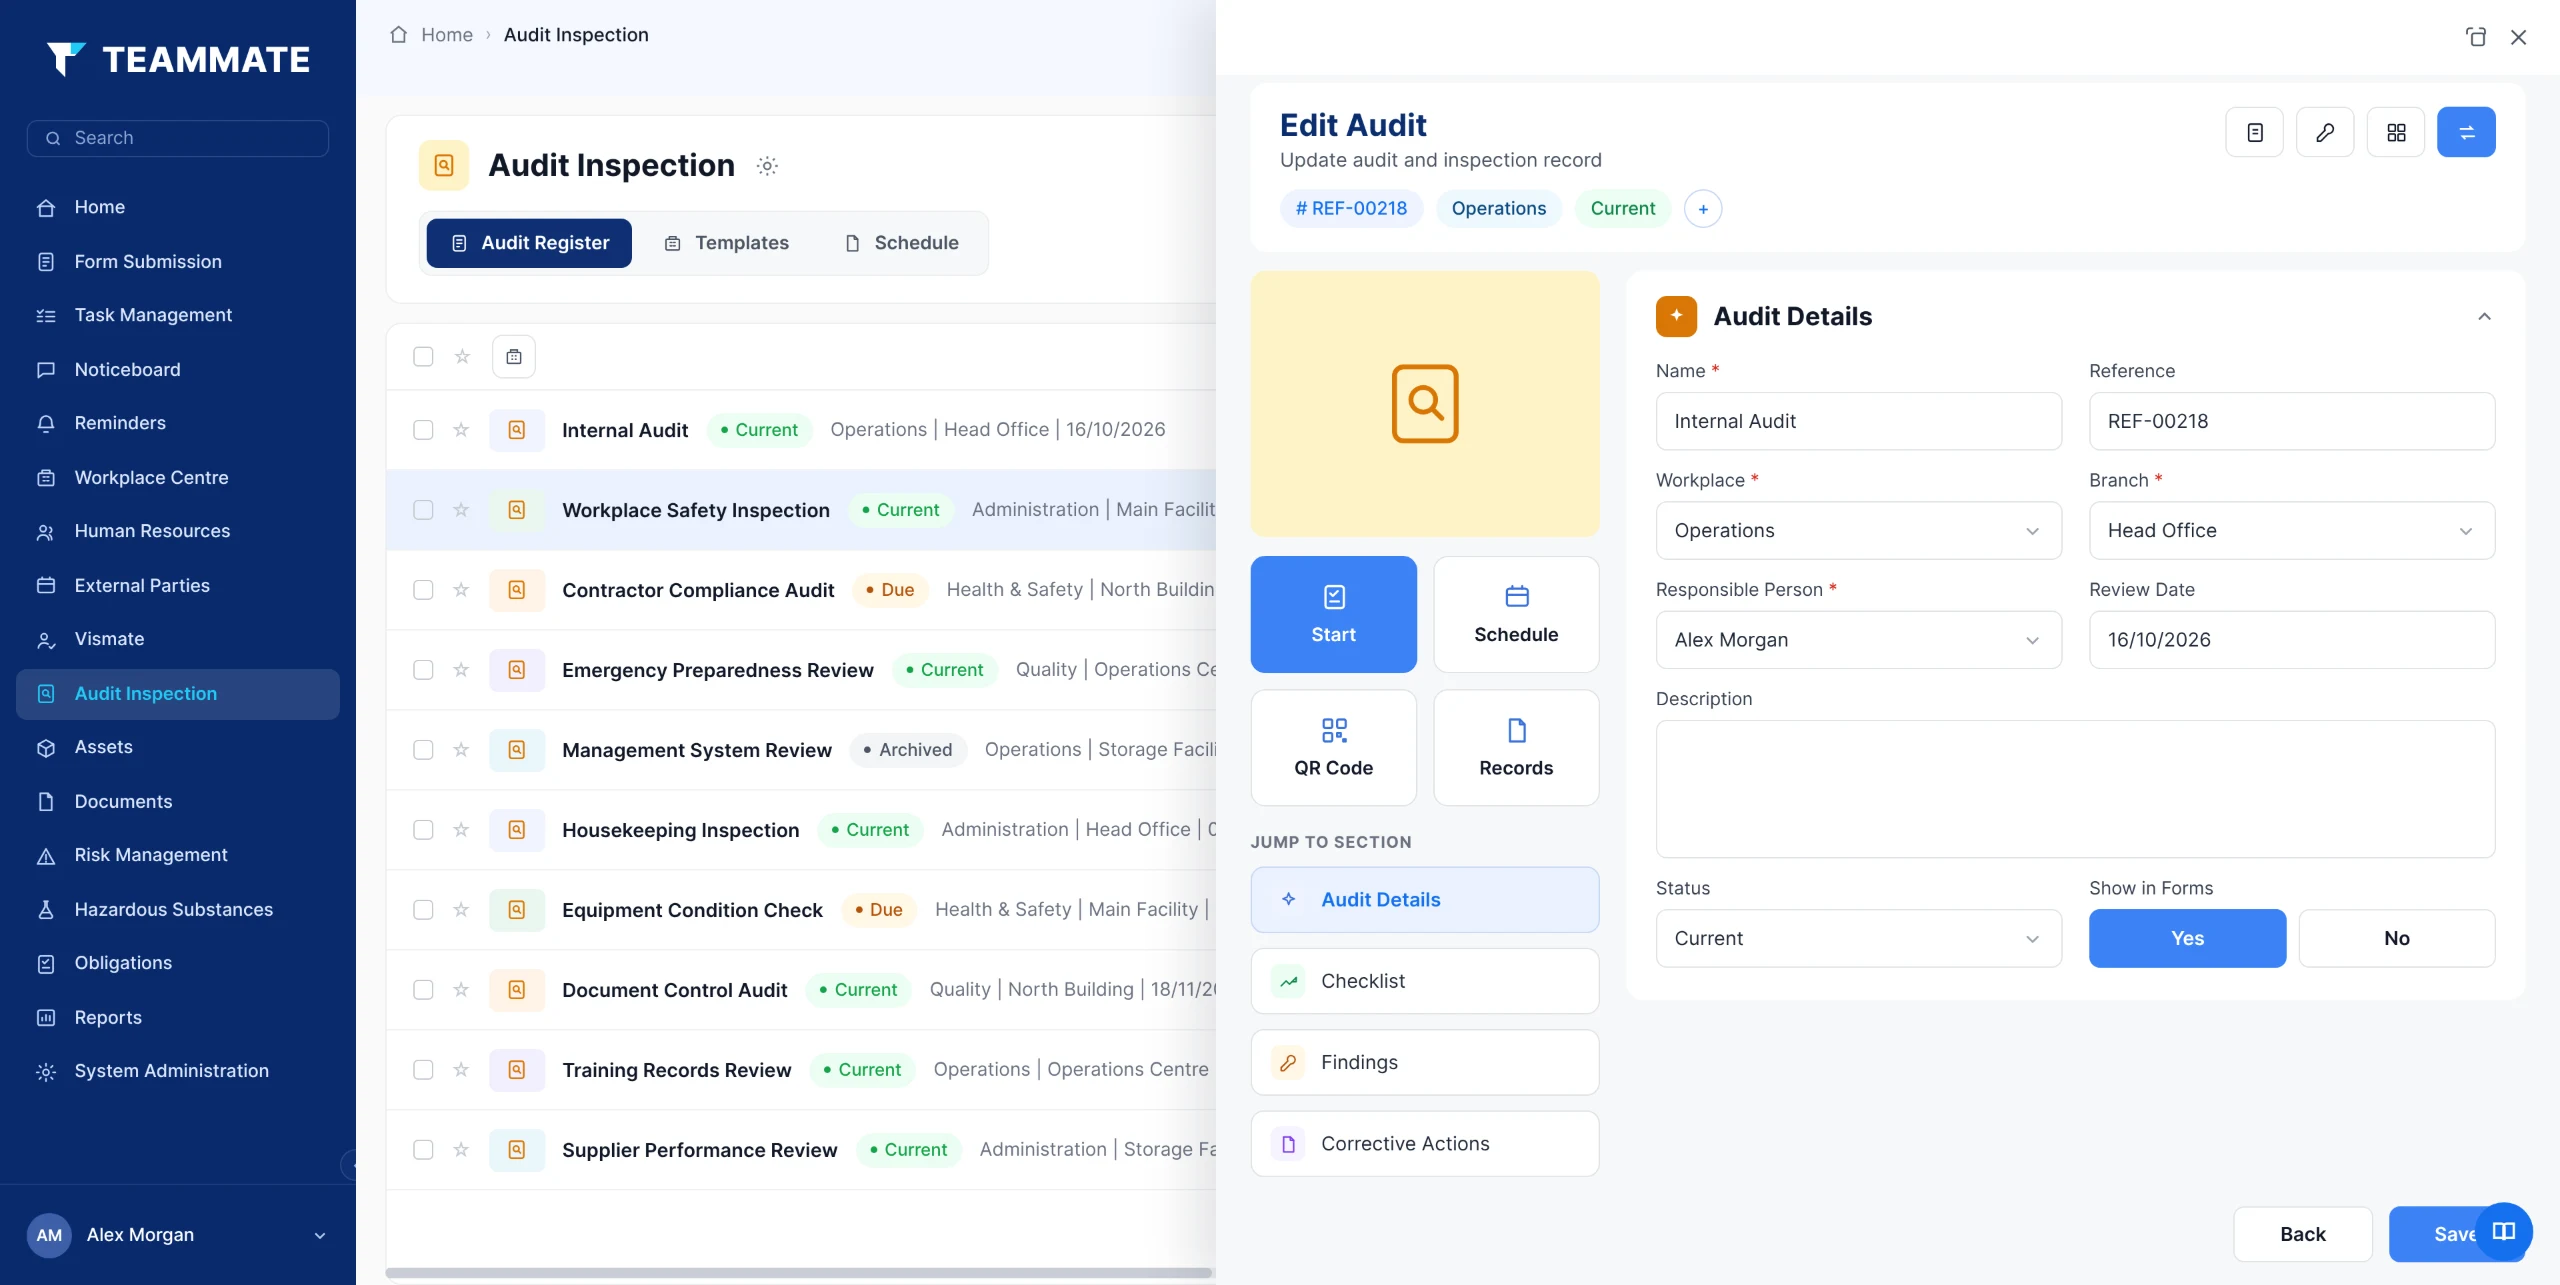The width and height of the screenshot is (2560, 1285).
Task: Open Risk Management in the sidebar
Action: click(178, 855)
